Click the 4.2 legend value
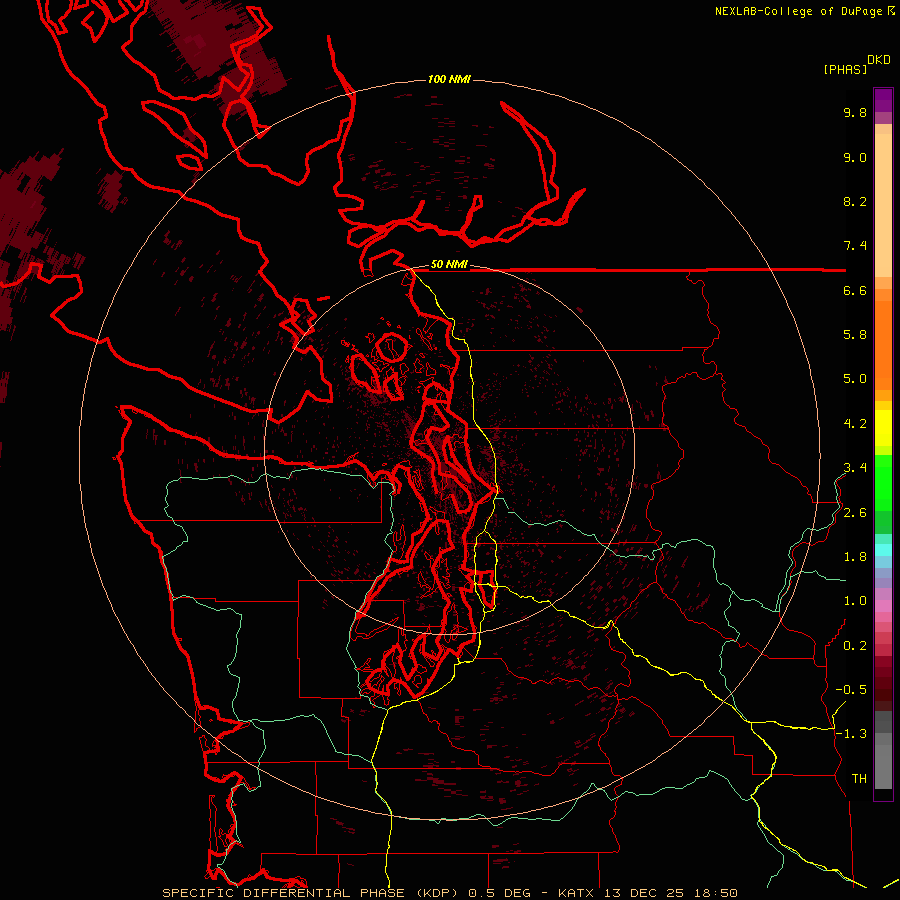900x900 pixels. click(x=855, y=424)
